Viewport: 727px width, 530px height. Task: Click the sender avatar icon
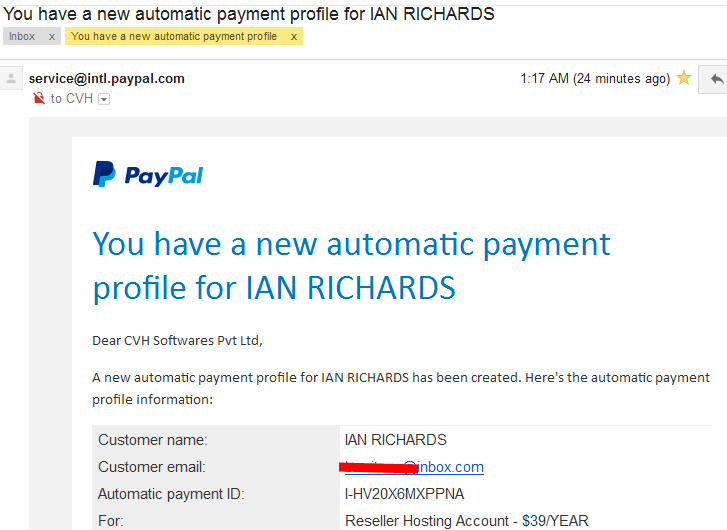point(11,78)
